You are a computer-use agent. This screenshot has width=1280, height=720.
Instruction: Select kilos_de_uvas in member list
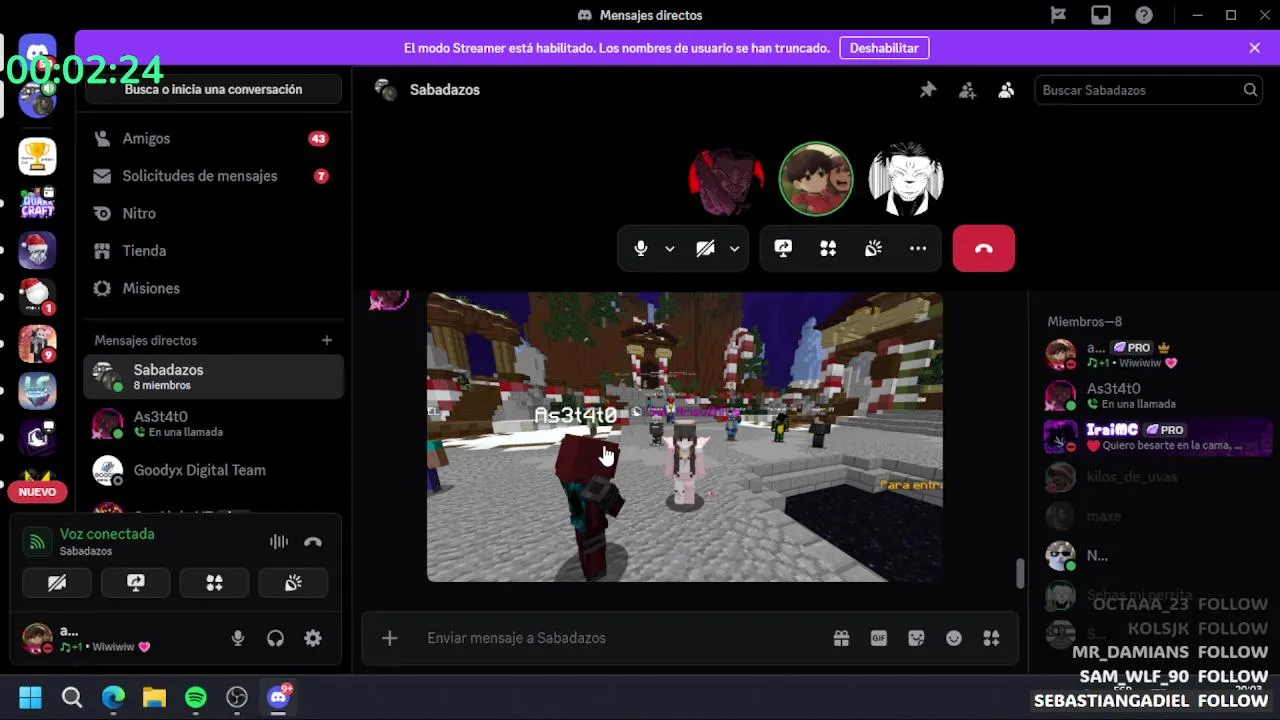click(1156, 477)
